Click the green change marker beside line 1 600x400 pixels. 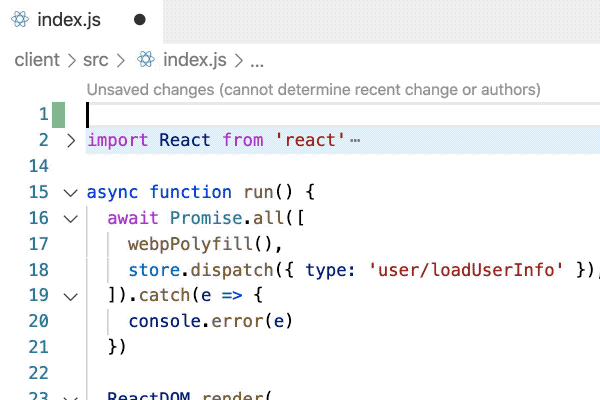(x=59, y=114)
